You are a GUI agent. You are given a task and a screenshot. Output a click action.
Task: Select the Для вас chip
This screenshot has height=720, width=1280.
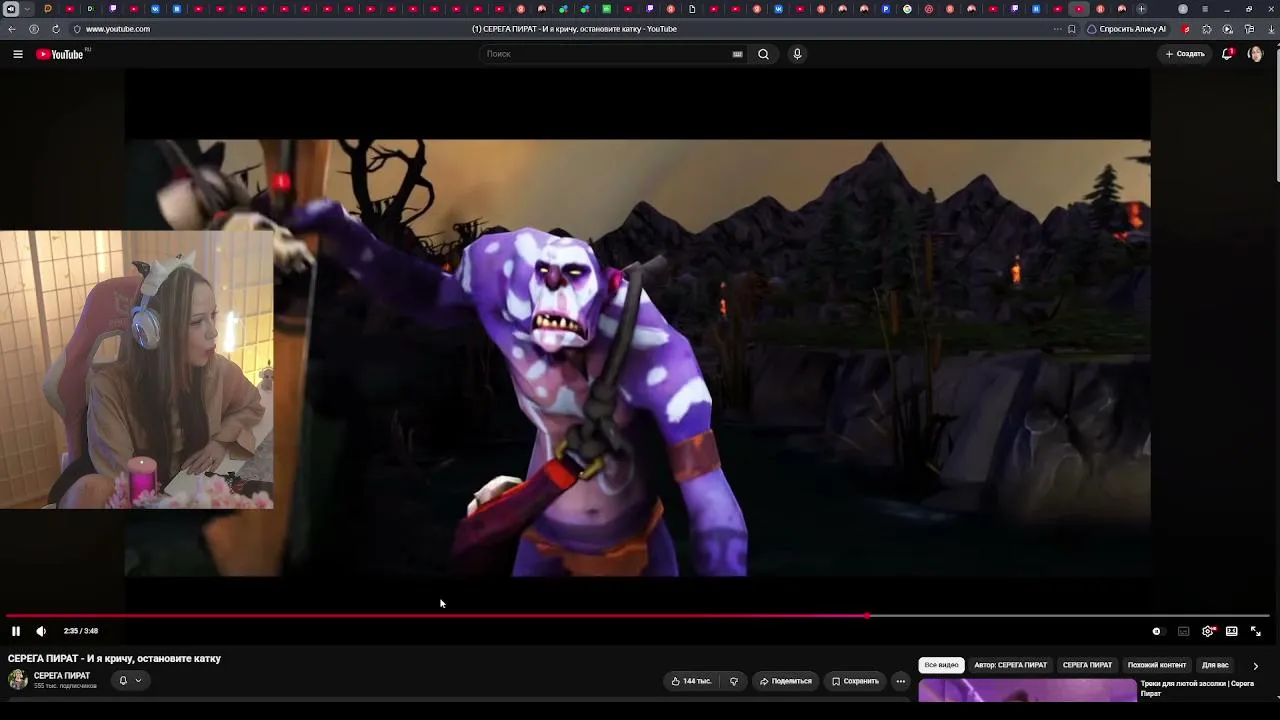(1215, 665)
